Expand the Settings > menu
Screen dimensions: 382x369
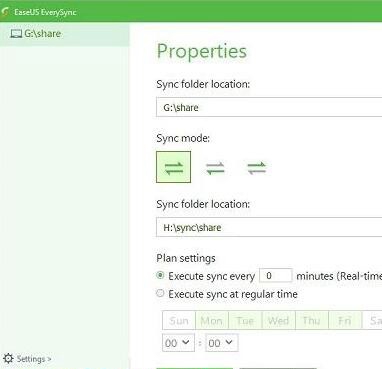point(34,359)
